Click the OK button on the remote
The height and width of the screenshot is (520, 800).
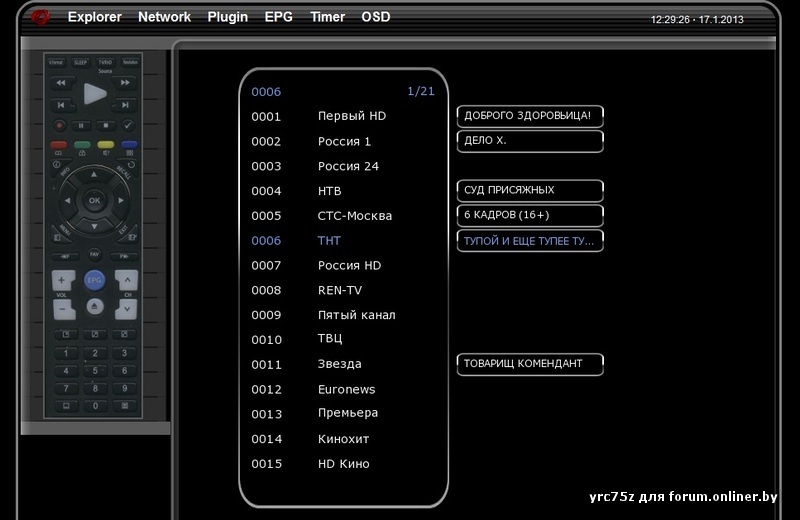94,201
